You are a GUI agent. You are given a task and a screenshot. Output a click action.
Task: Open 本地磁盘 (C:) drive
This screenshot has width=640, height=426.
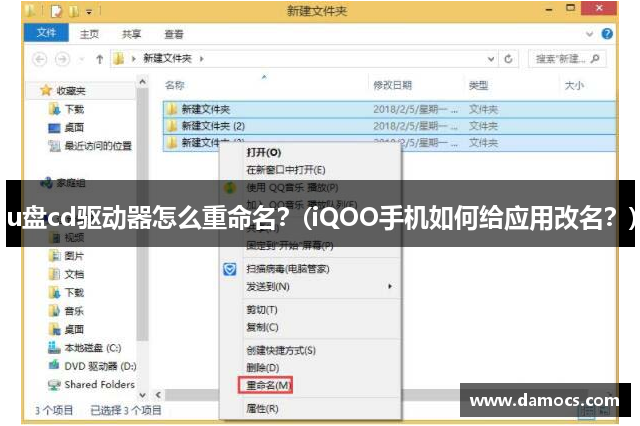pos(93,348)
